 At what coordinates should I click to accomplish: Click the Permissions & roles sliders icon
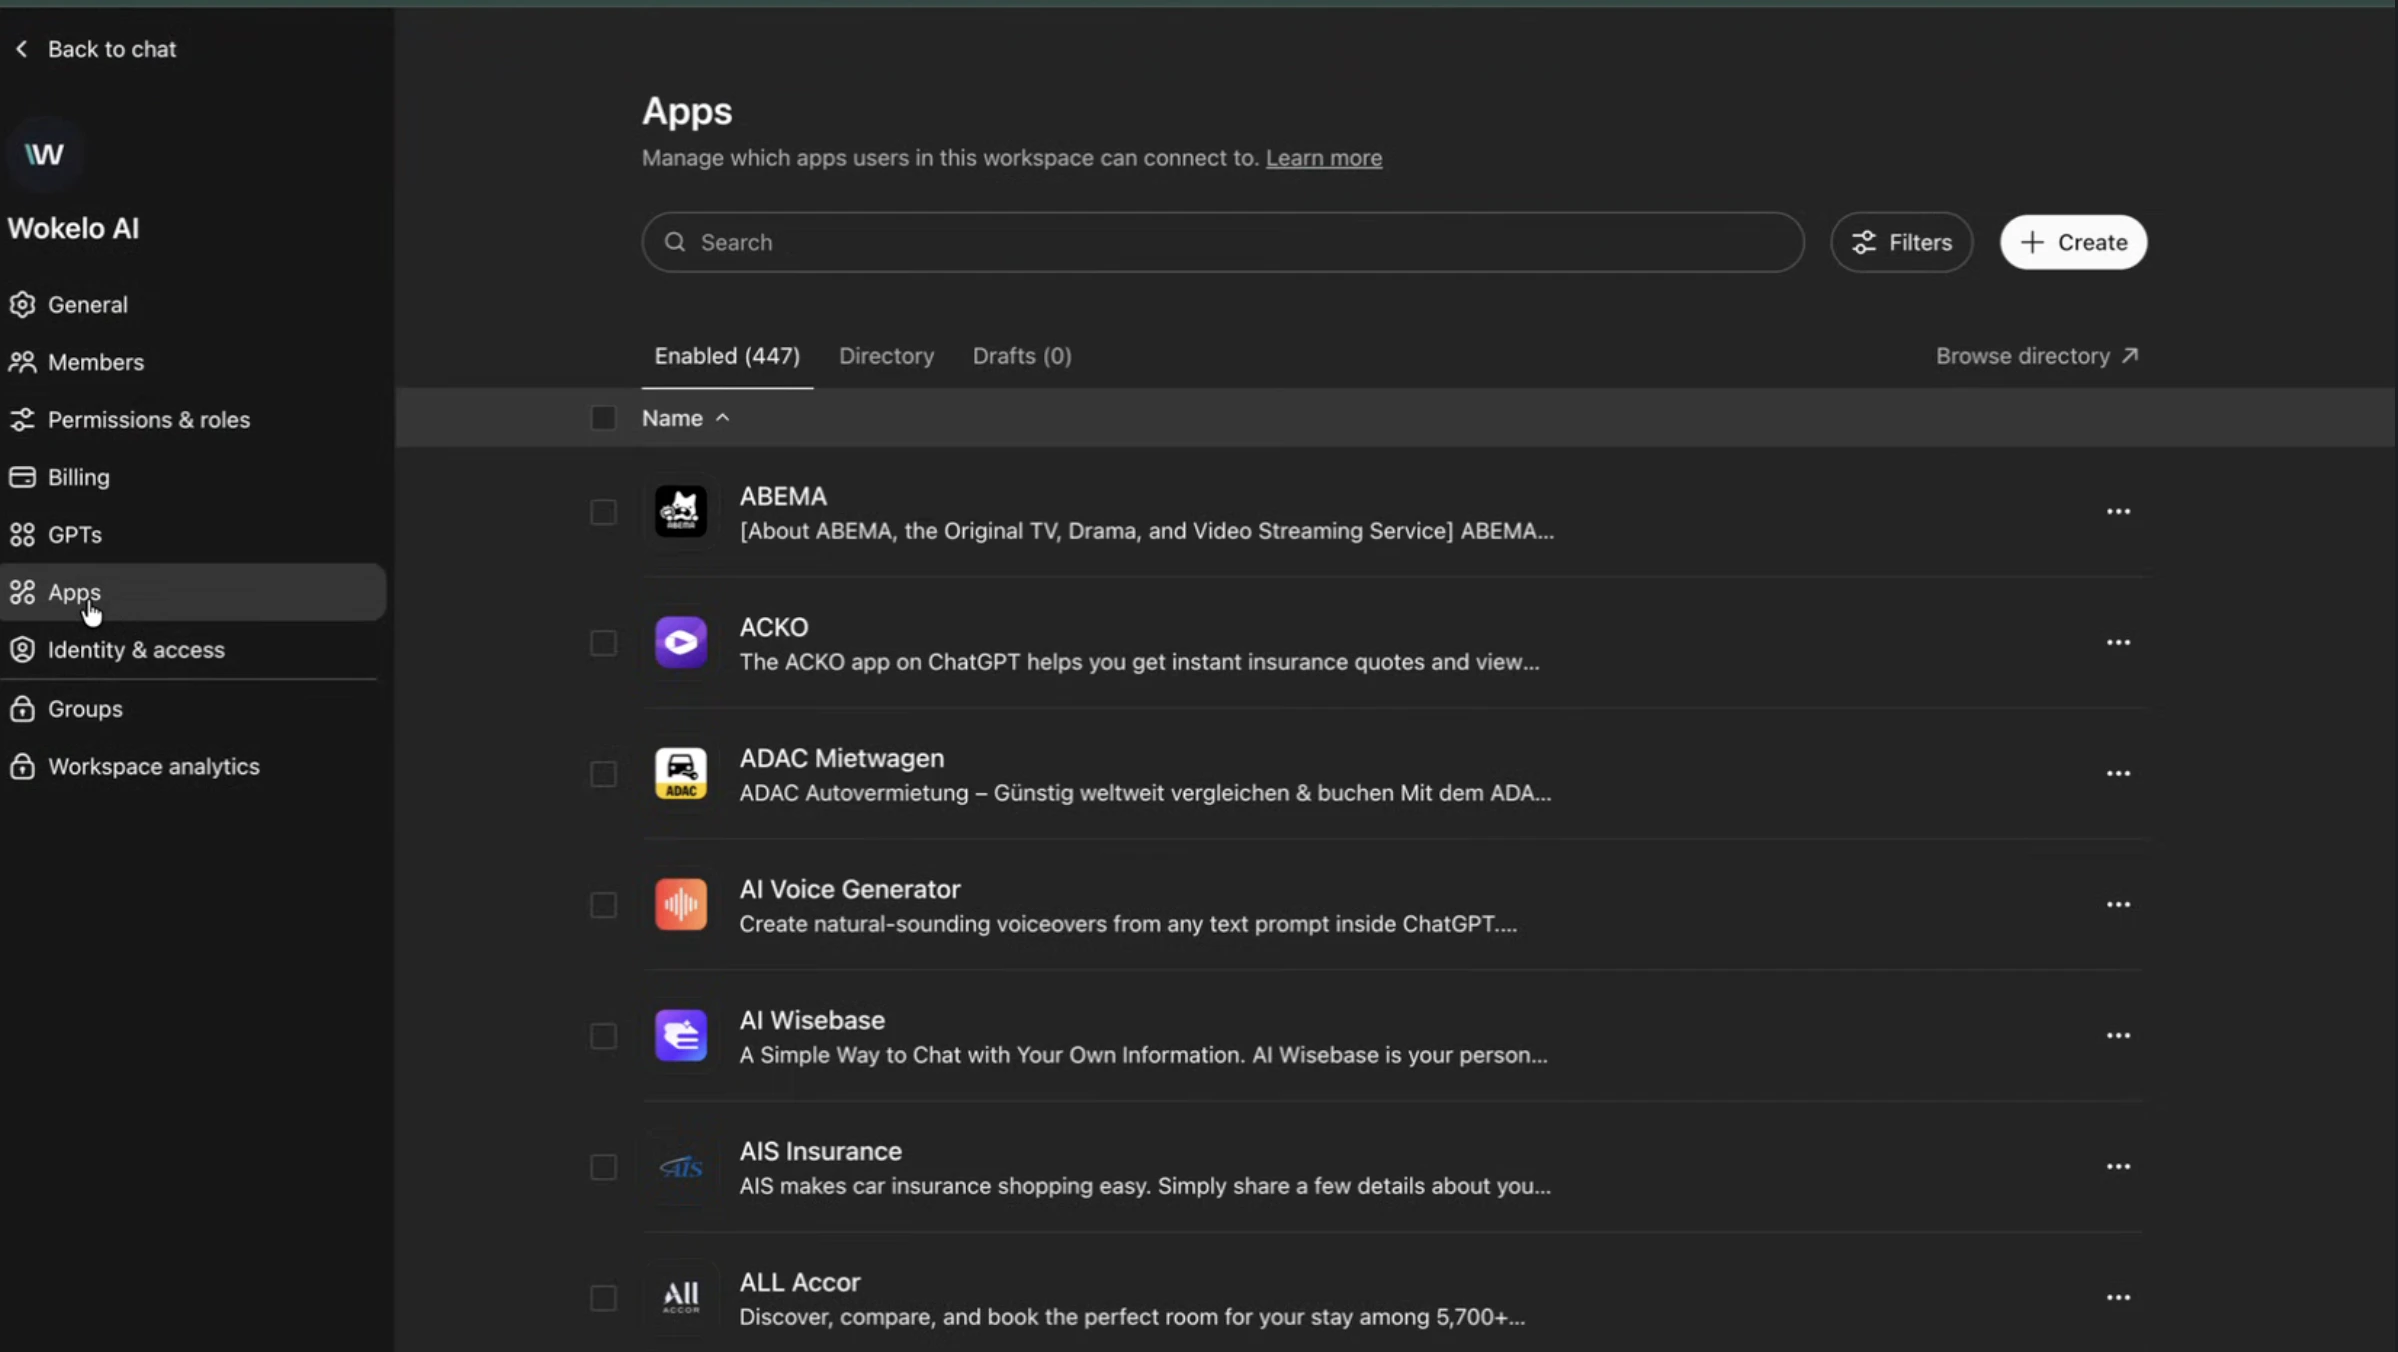click(22, 419)
